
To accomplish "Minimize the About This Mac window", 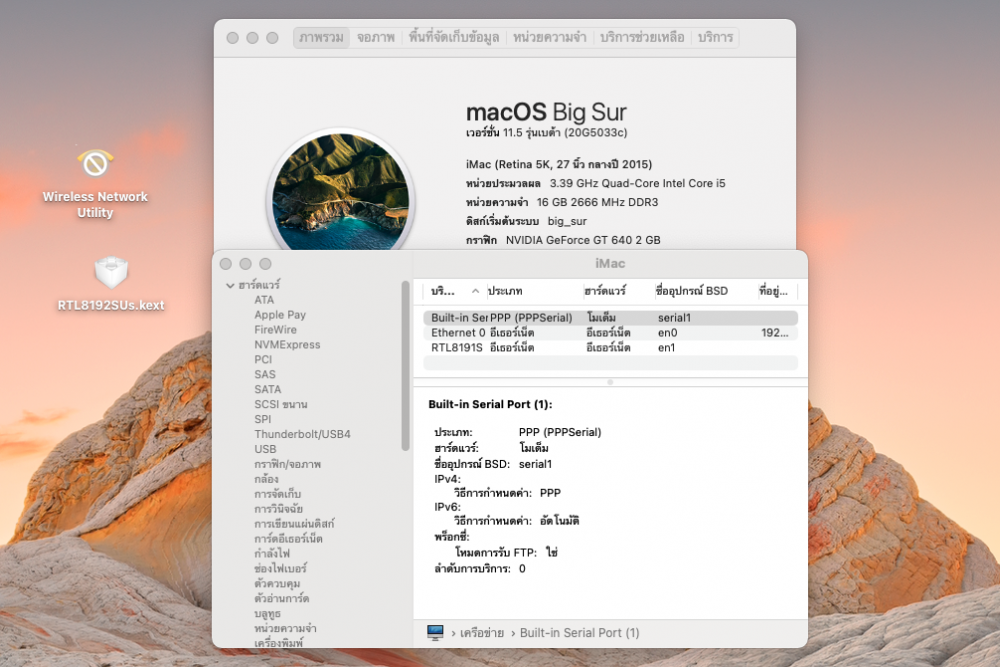I will [253, 38].
